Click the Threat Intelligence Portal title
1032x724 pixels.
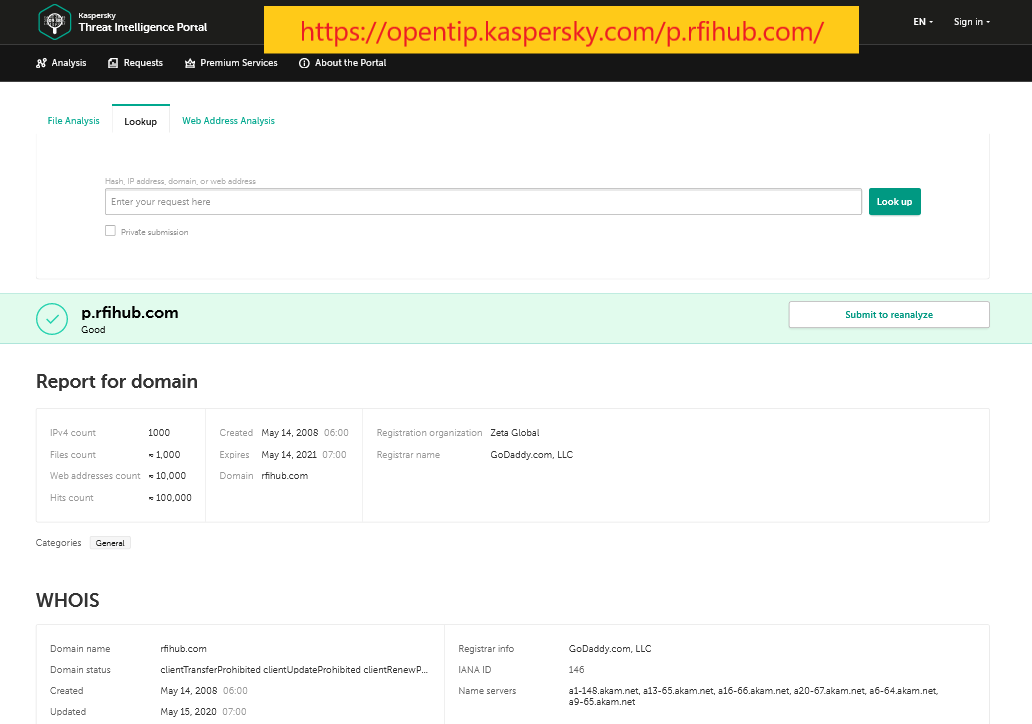(143, 27)
